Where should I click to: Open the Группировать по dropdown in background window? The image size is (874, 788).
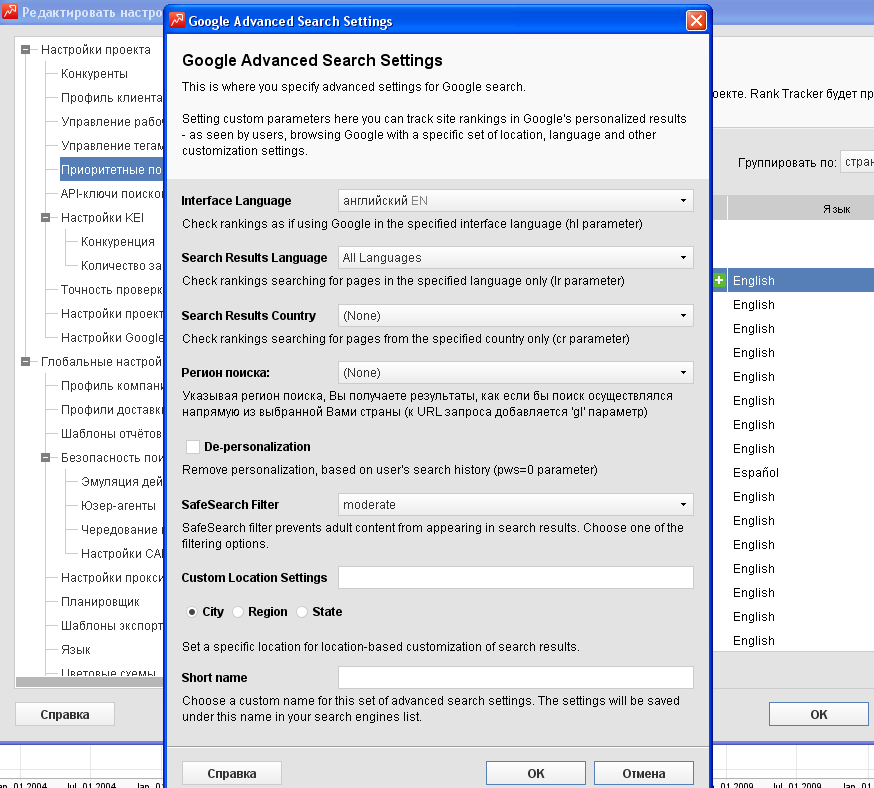coord(857,162)
